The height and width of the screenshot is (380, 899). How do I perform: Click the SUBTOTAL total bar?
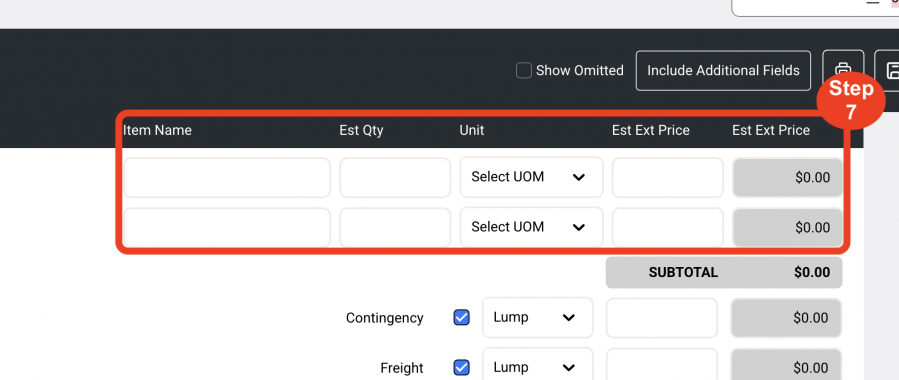[x=724, y=272]
